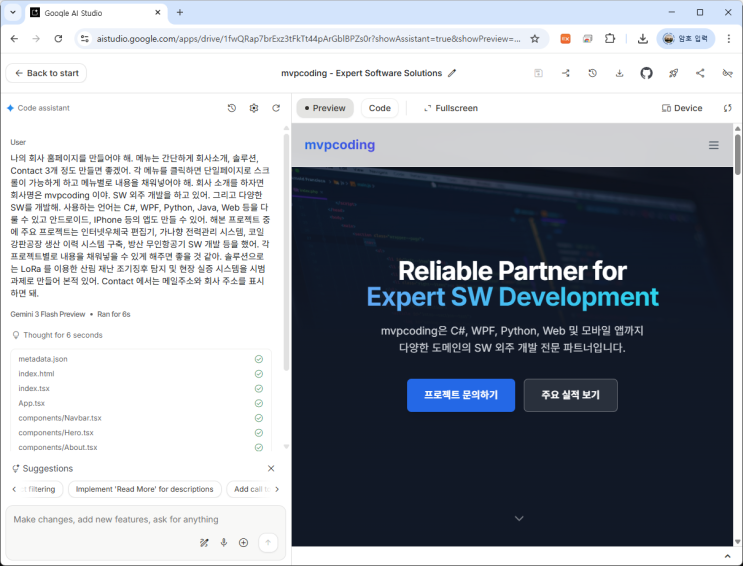This screenshot has width=743, height=566.
Task: Click the share icon in the top toolbar
Action: coord(700,73)
